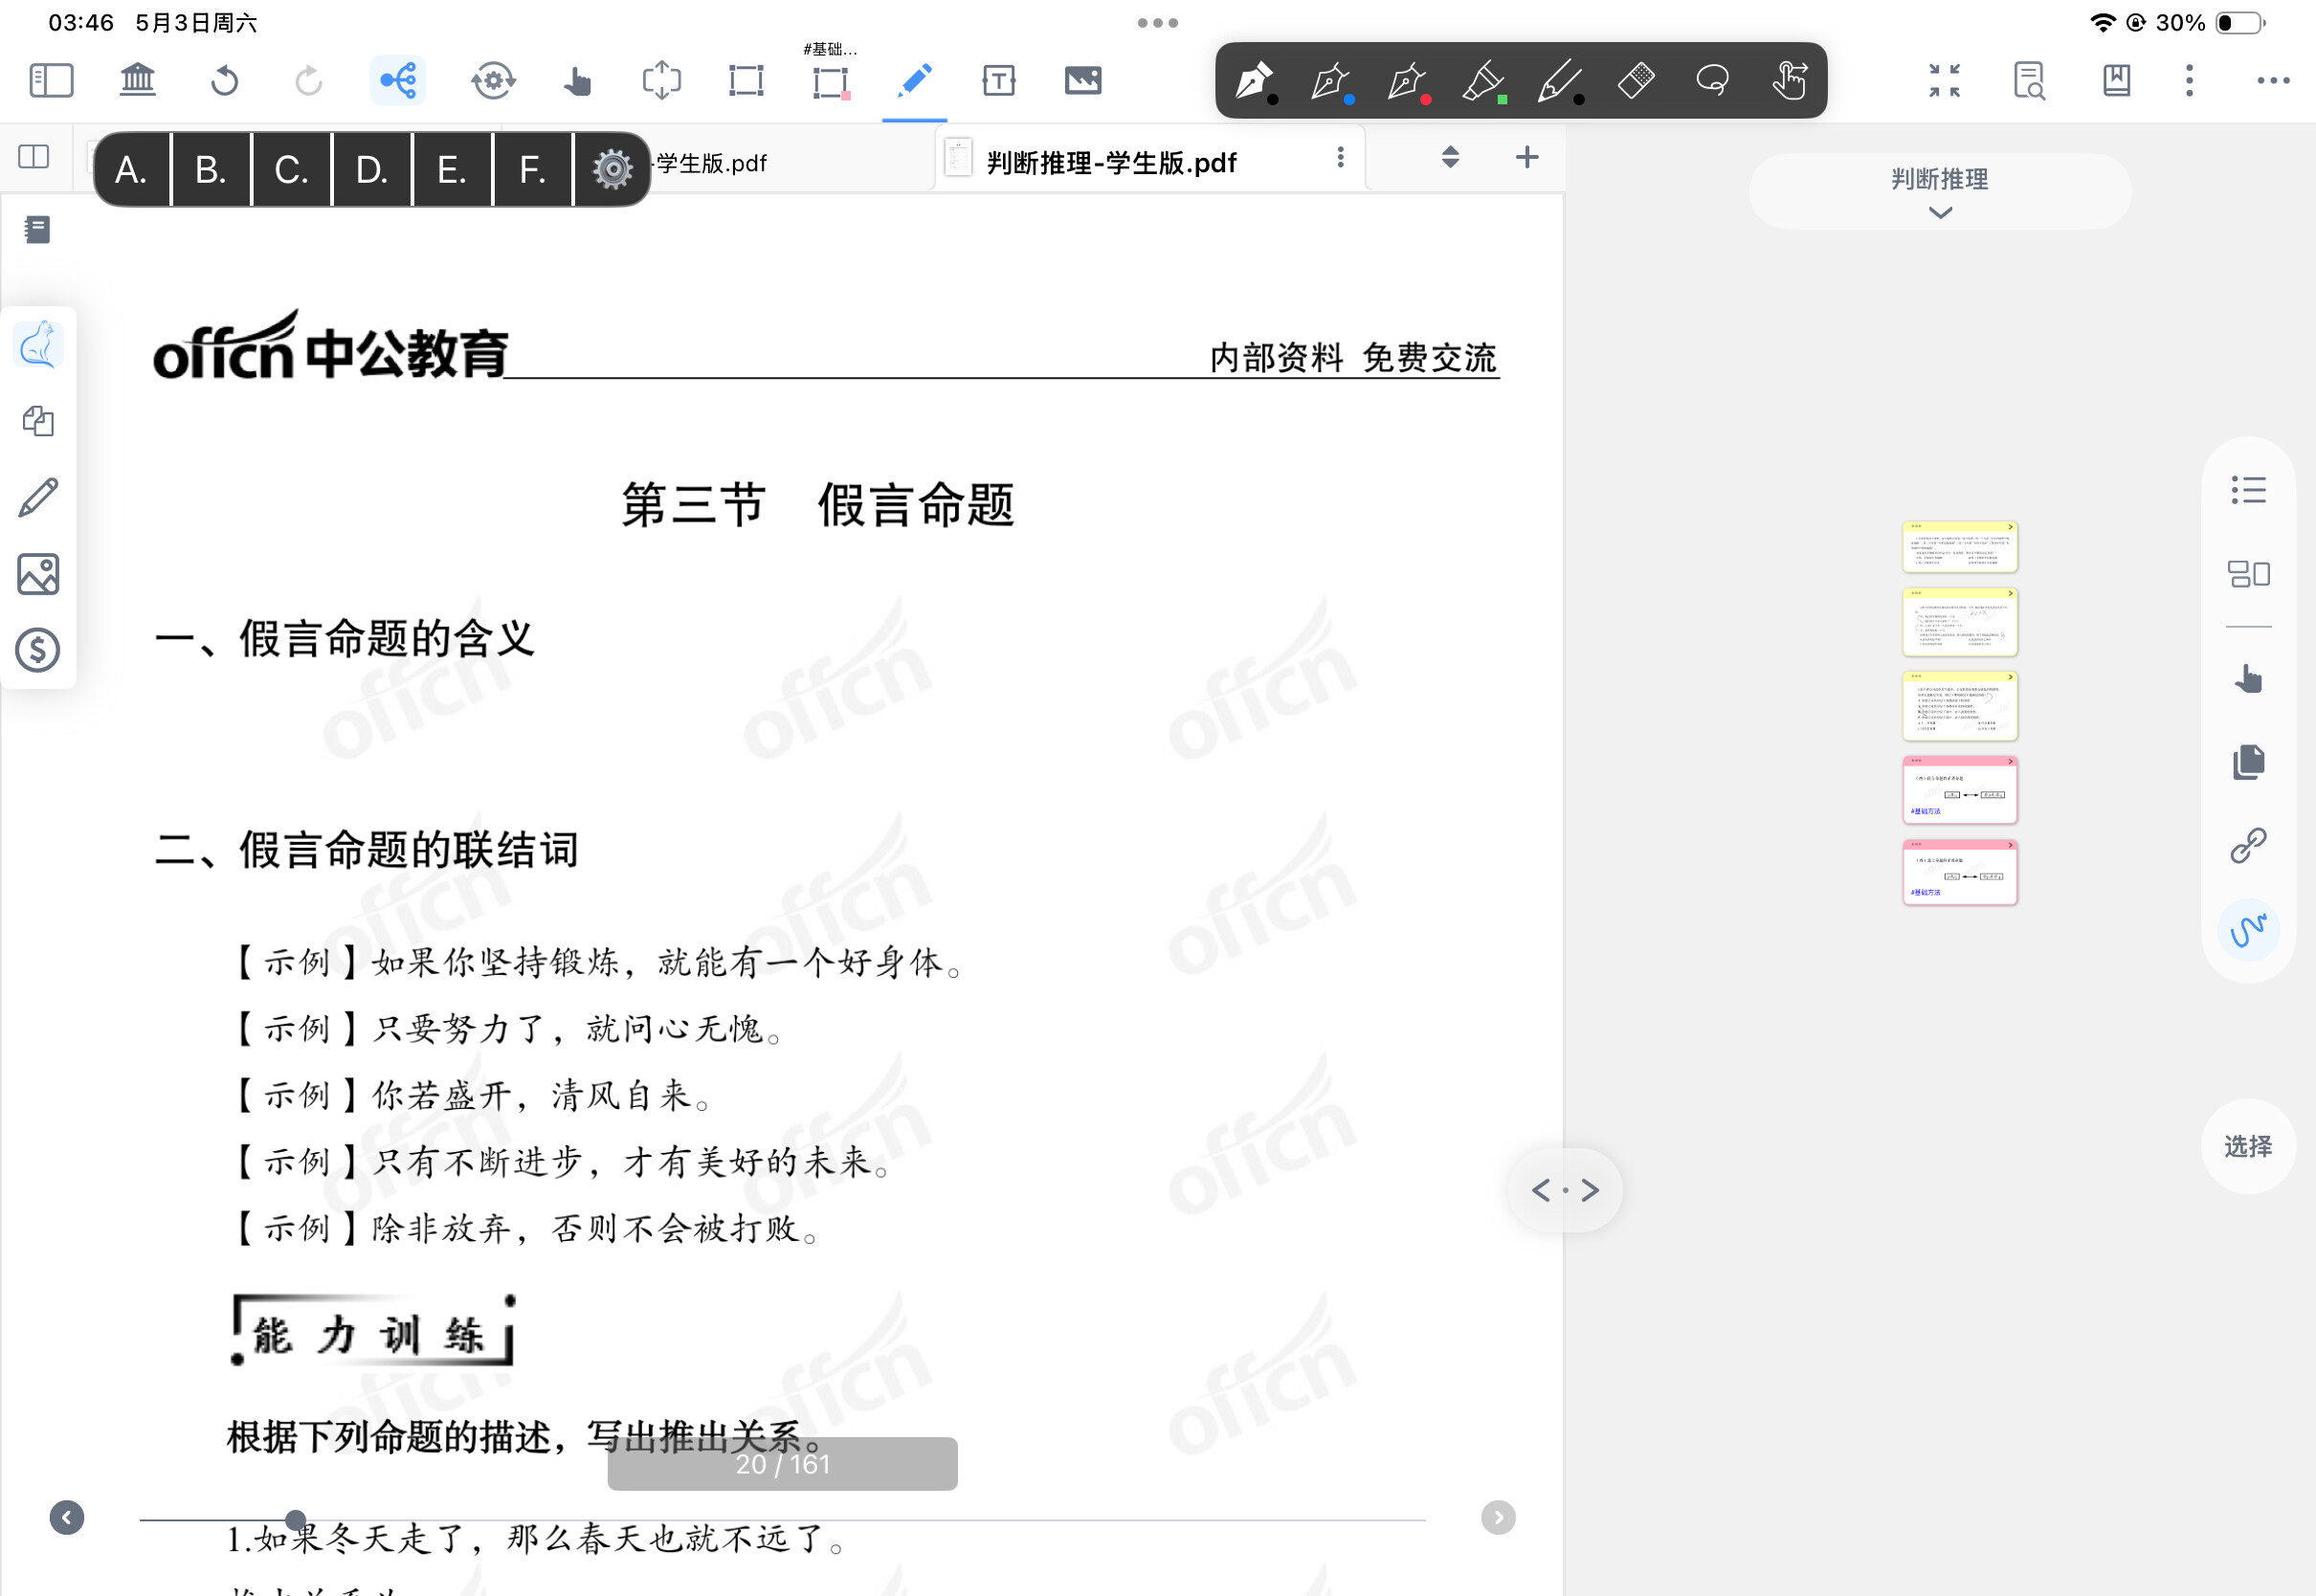Collapse the view with shrink arrows icon
The image size is (2316, 1596).
[x=1944, y=80]
